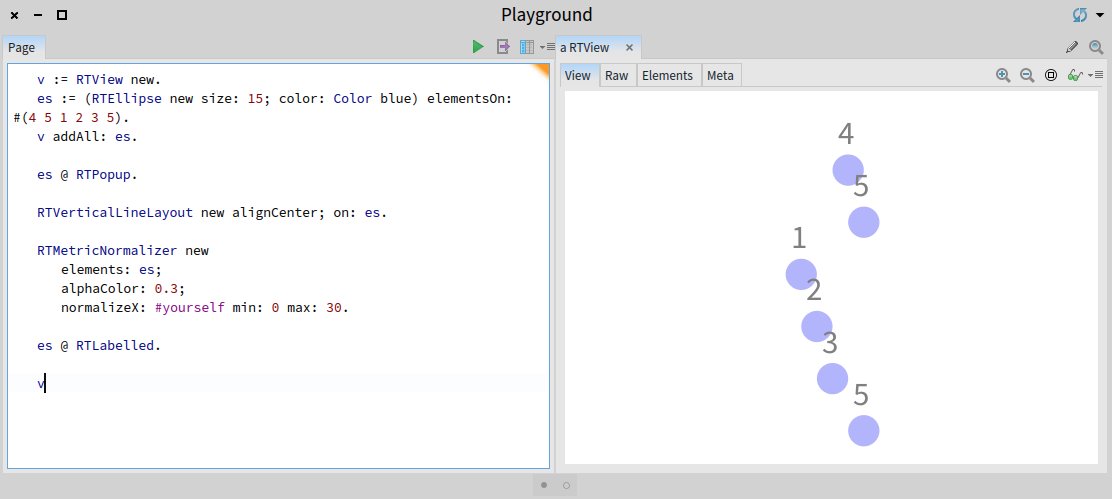Select the Page tab
This screenshot has width=1112, height=499.
[22, 48]
